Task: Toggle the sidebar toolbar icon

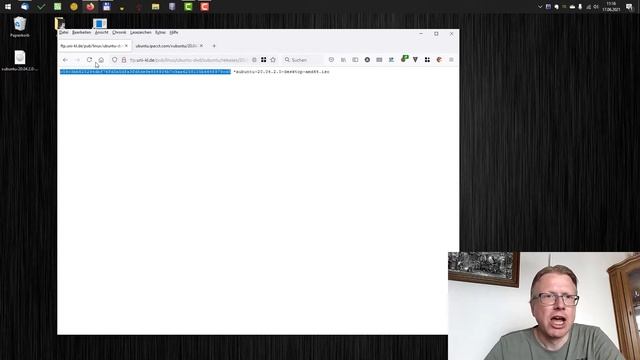Action: [x=355, y=60]
